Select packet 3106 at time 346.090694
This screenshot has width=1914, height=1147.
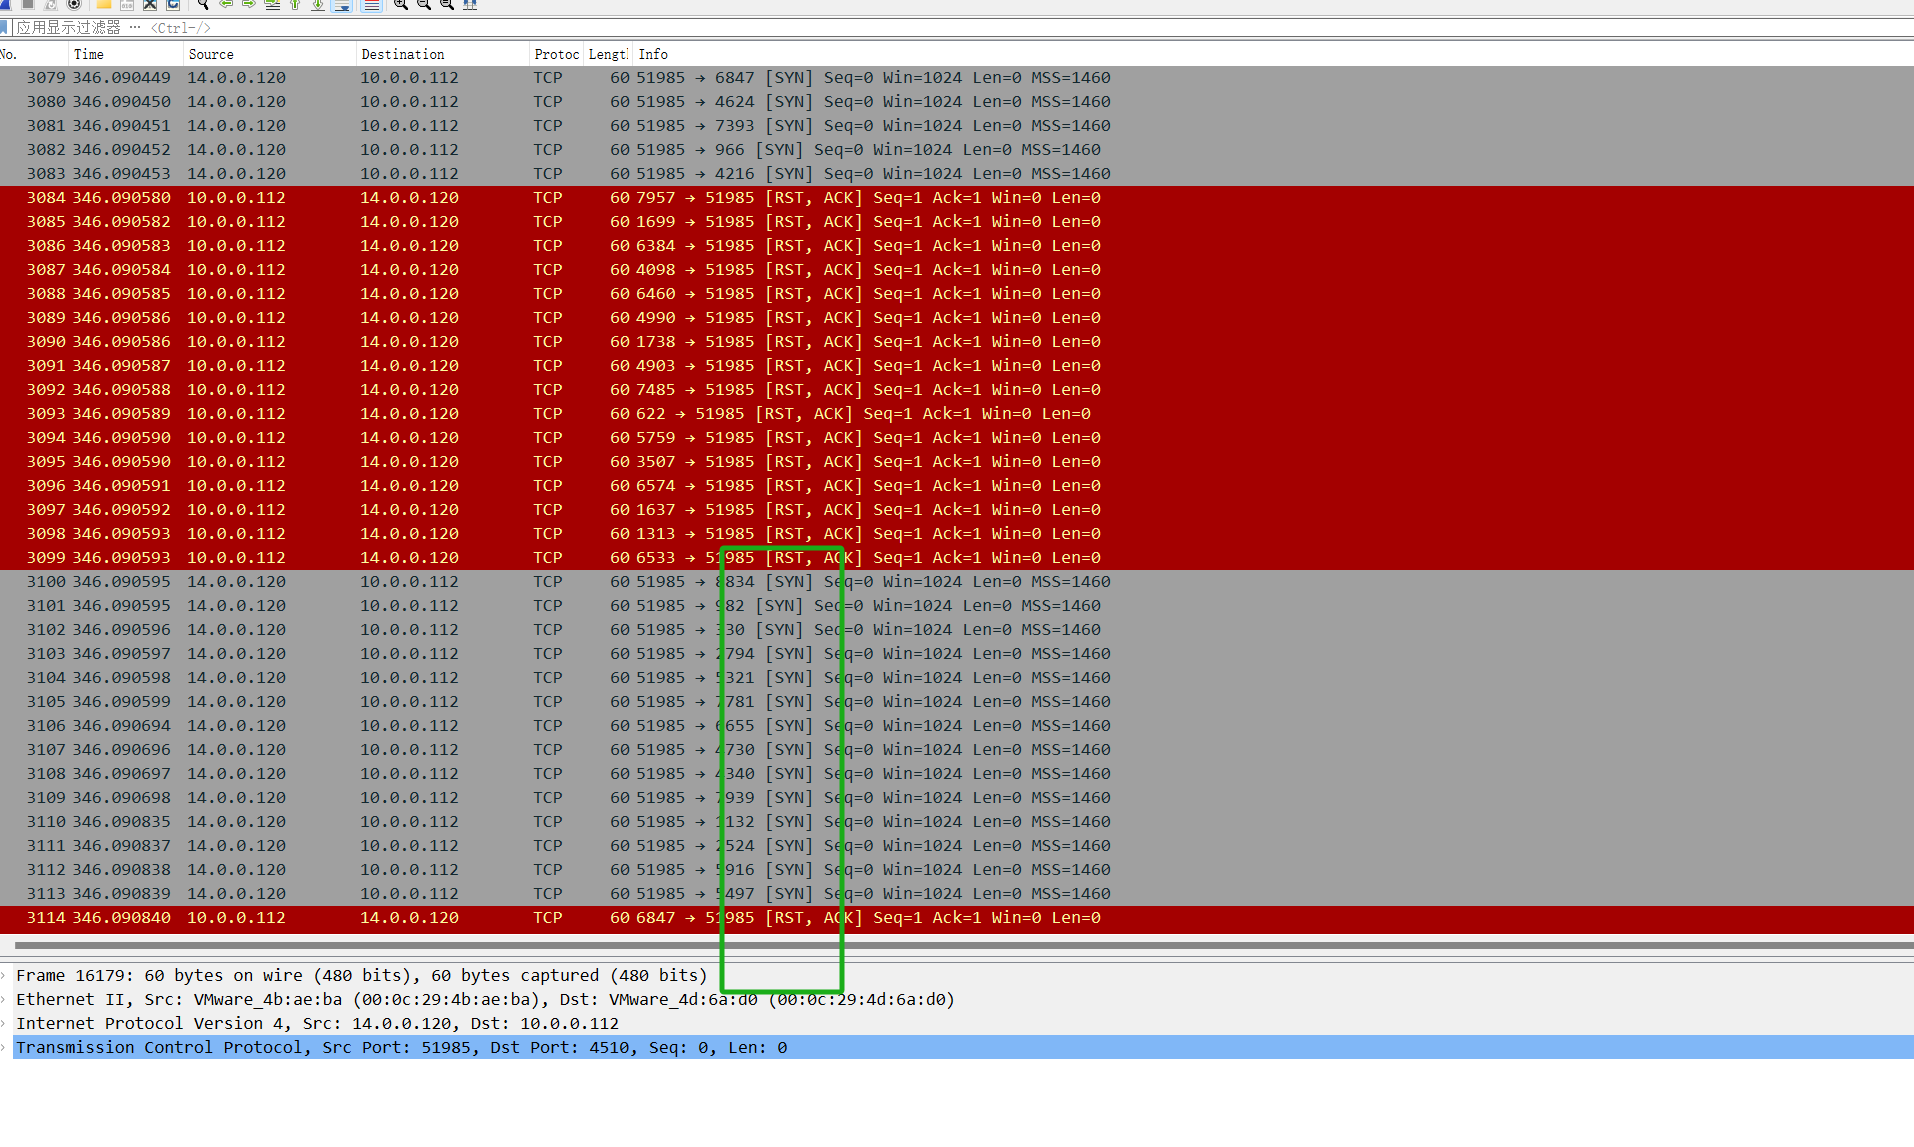point(957,726)
